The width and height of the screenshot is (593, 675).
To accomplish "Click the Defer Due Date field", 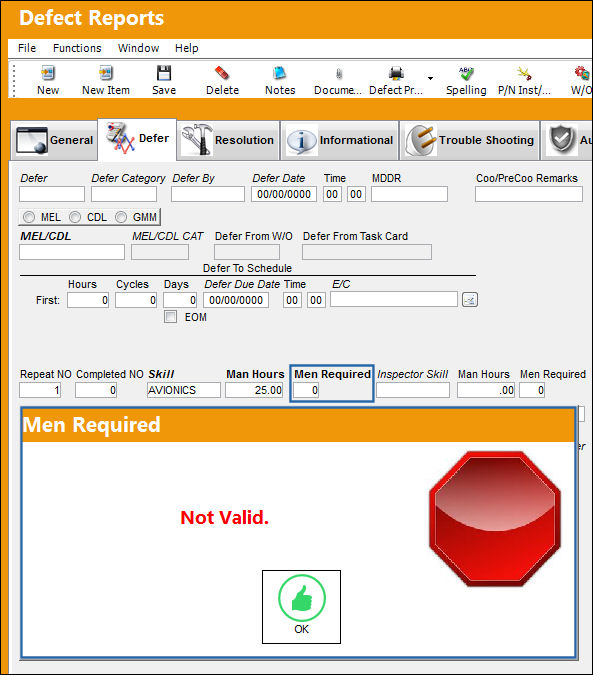I will pyautogui.click(x=236, y=300).
